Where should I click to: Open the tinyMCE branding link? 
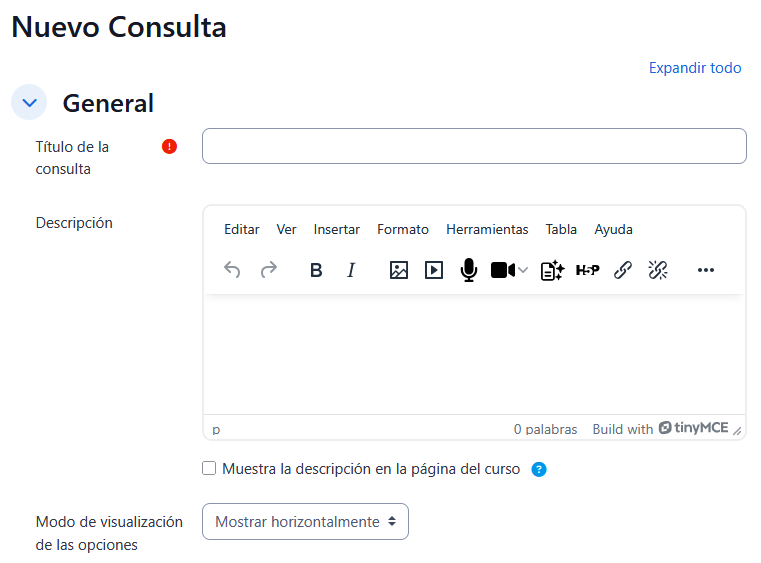coord(694,429)
